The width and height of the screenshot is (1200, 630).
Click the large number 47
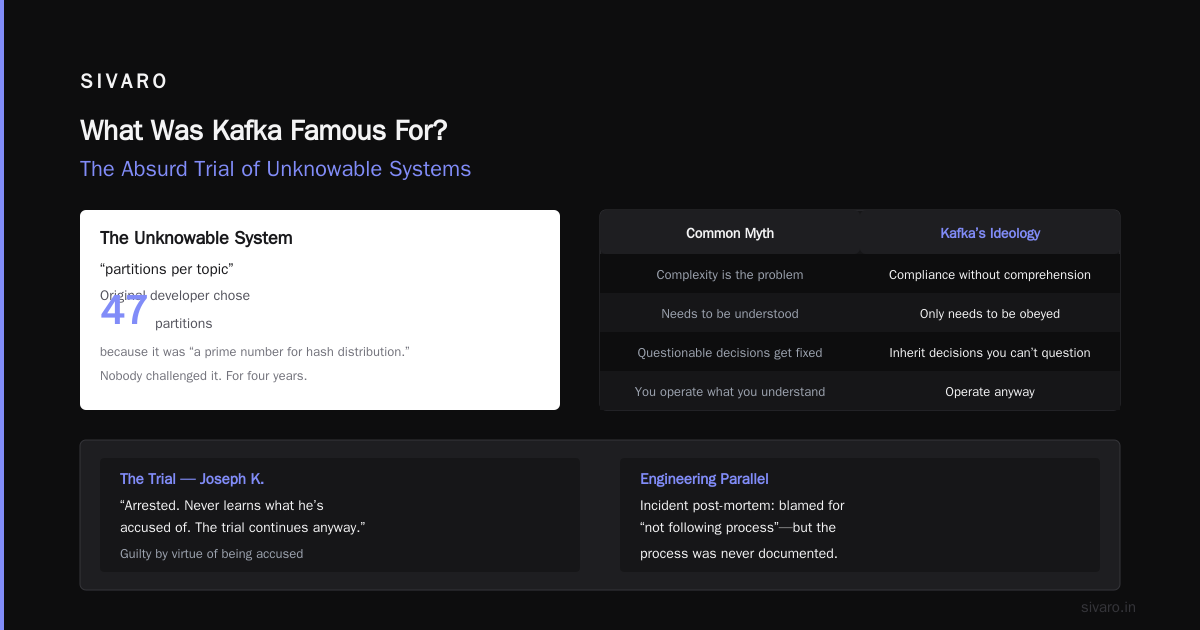point(124,311)
